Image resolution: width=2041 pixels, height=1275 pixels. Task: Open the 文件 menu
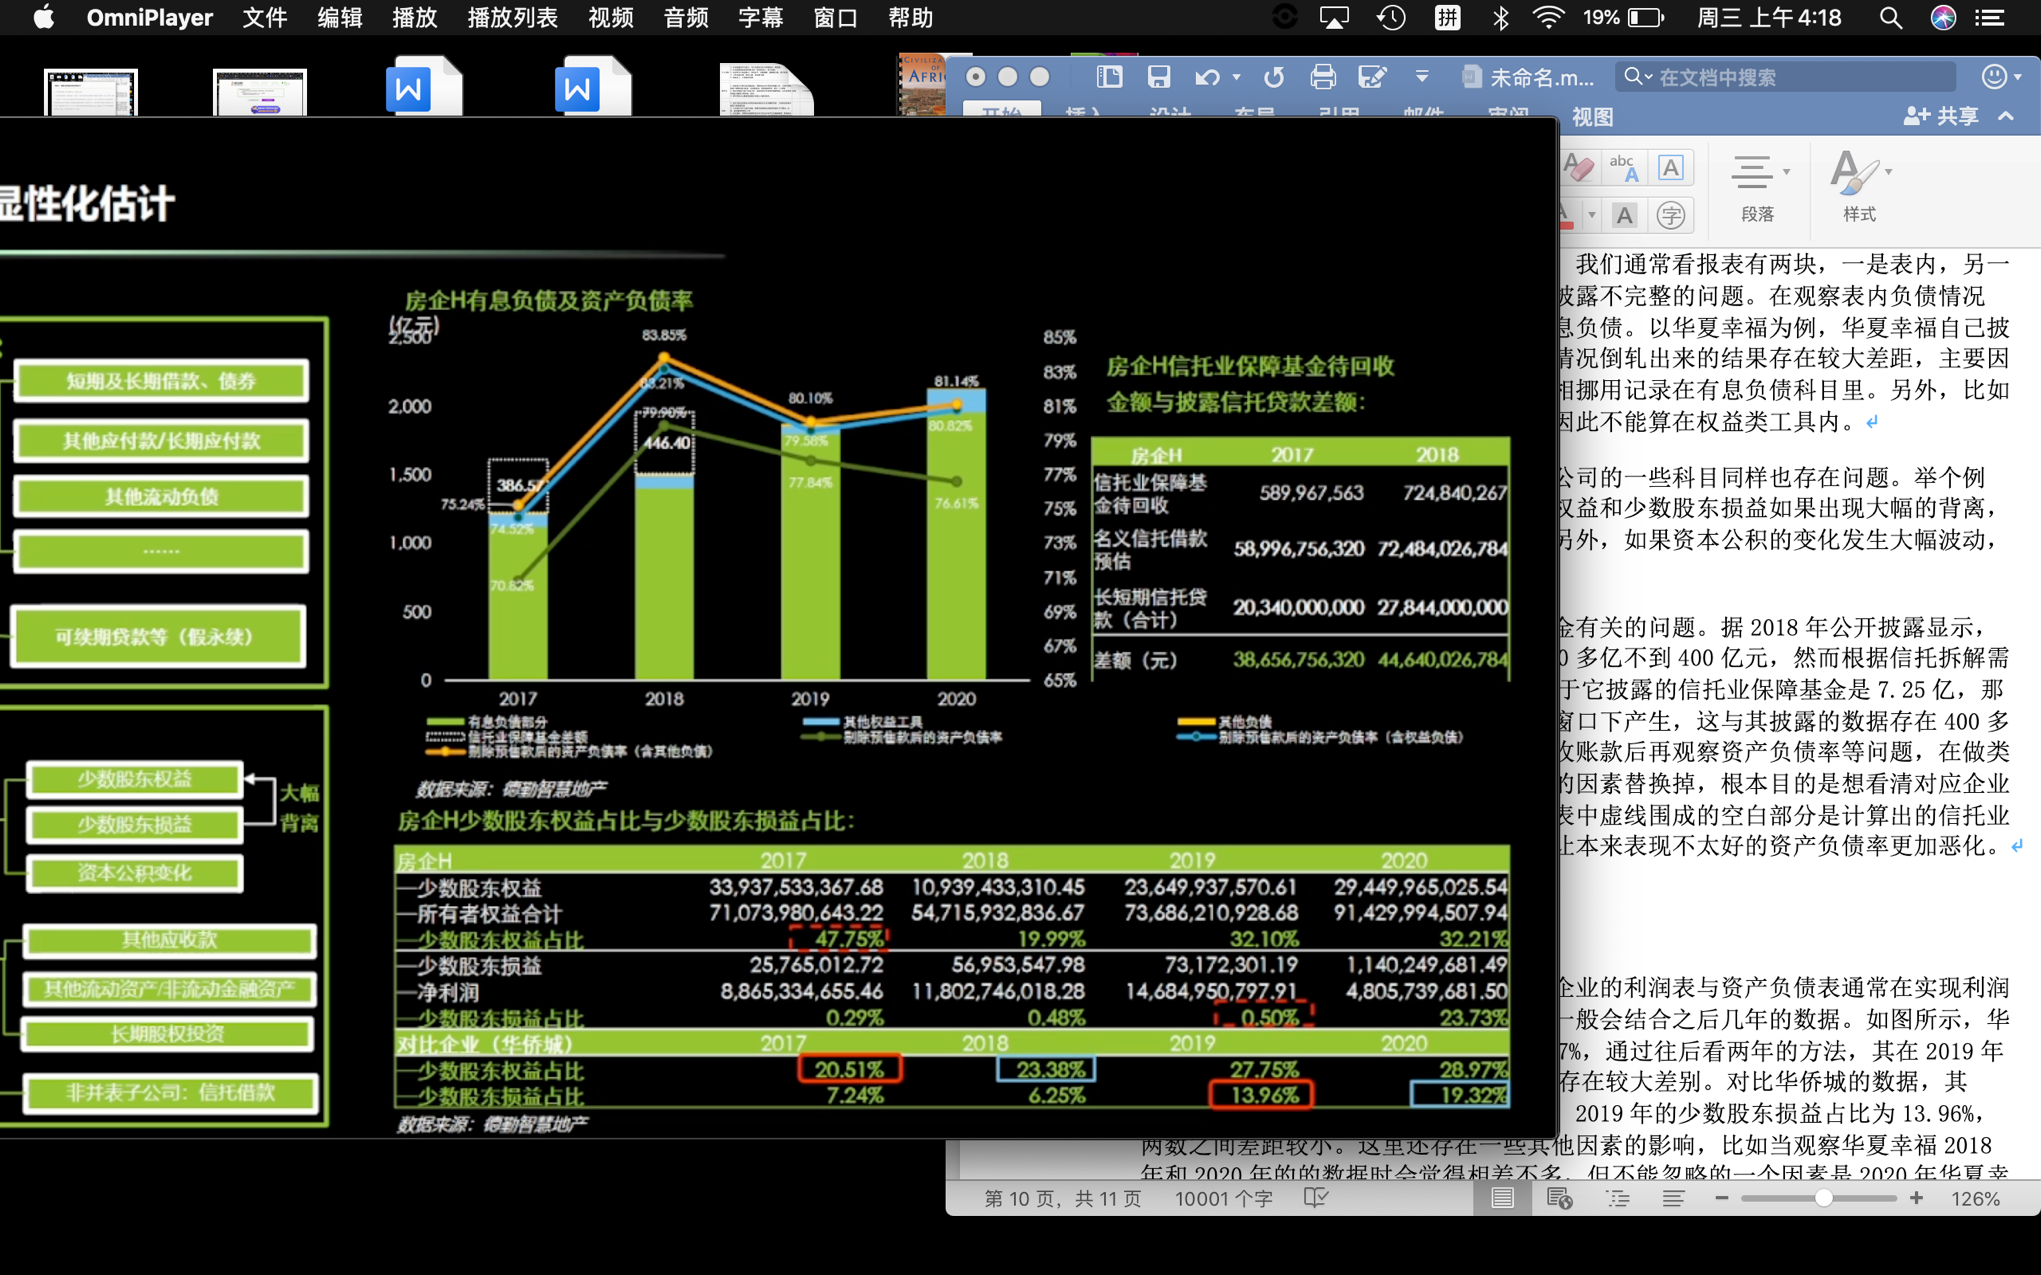[265, 18]
